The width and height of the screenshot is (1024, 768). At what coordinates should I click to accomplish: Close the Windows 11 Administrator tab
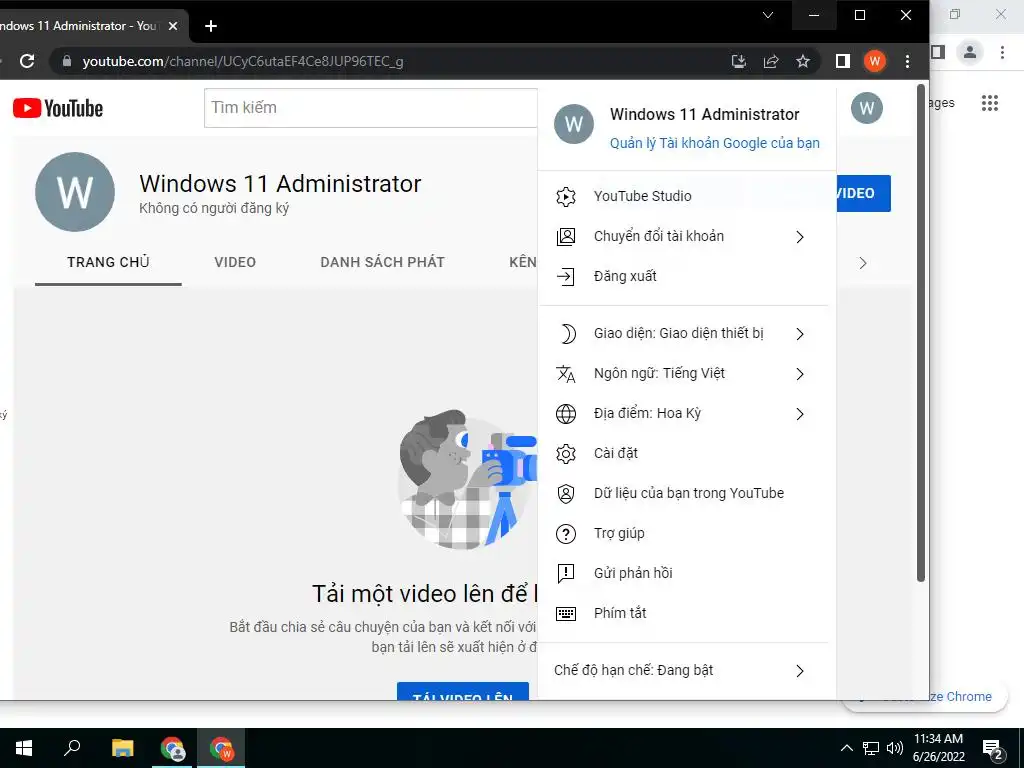point(172,26)
